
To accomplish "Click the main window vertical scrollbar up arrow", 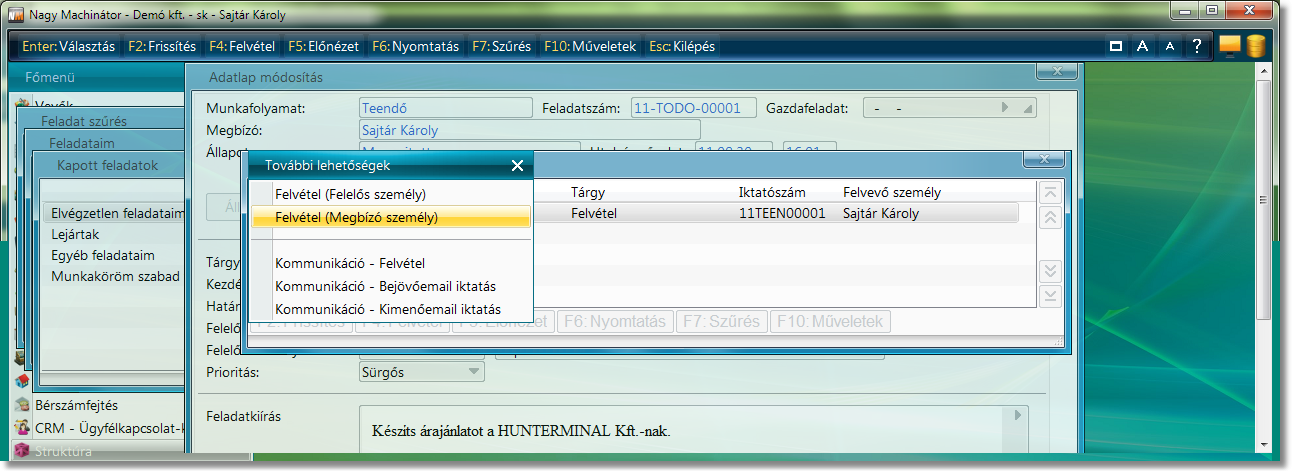I will pyautogui.click(x=1263, y=73).
